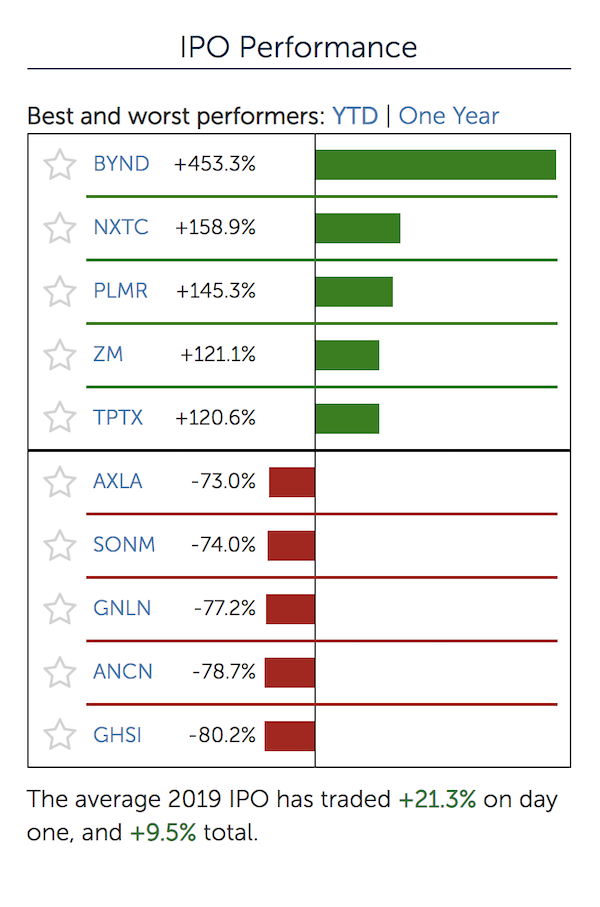Toggle the star beside SONM
600x907 pixels.
pos(60,545)
